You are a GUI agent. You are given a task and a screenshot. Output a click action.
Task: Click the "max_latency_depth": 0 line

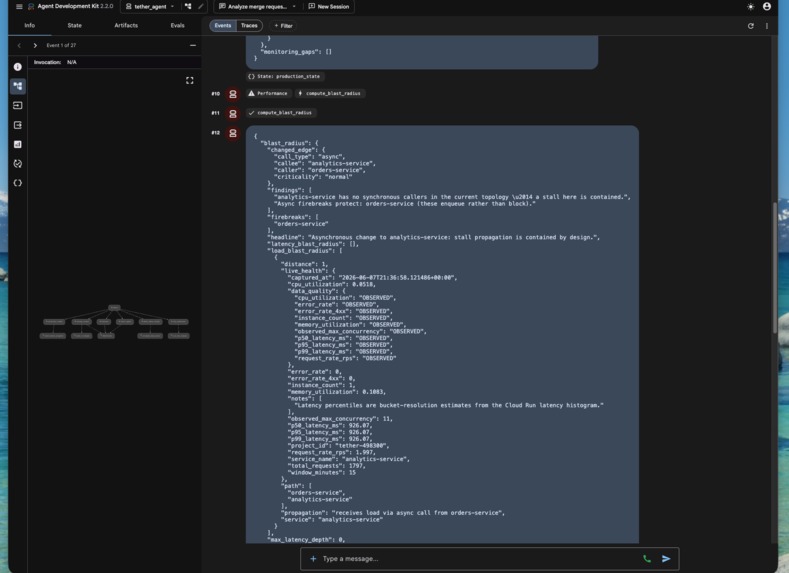tap(306, 540)
